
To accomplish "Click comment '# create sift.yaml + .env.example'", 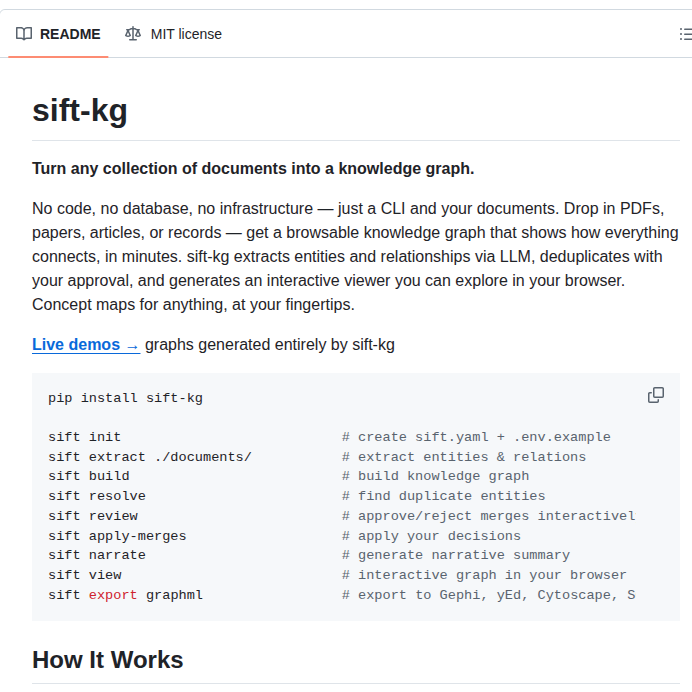I will tap(476, 437).
